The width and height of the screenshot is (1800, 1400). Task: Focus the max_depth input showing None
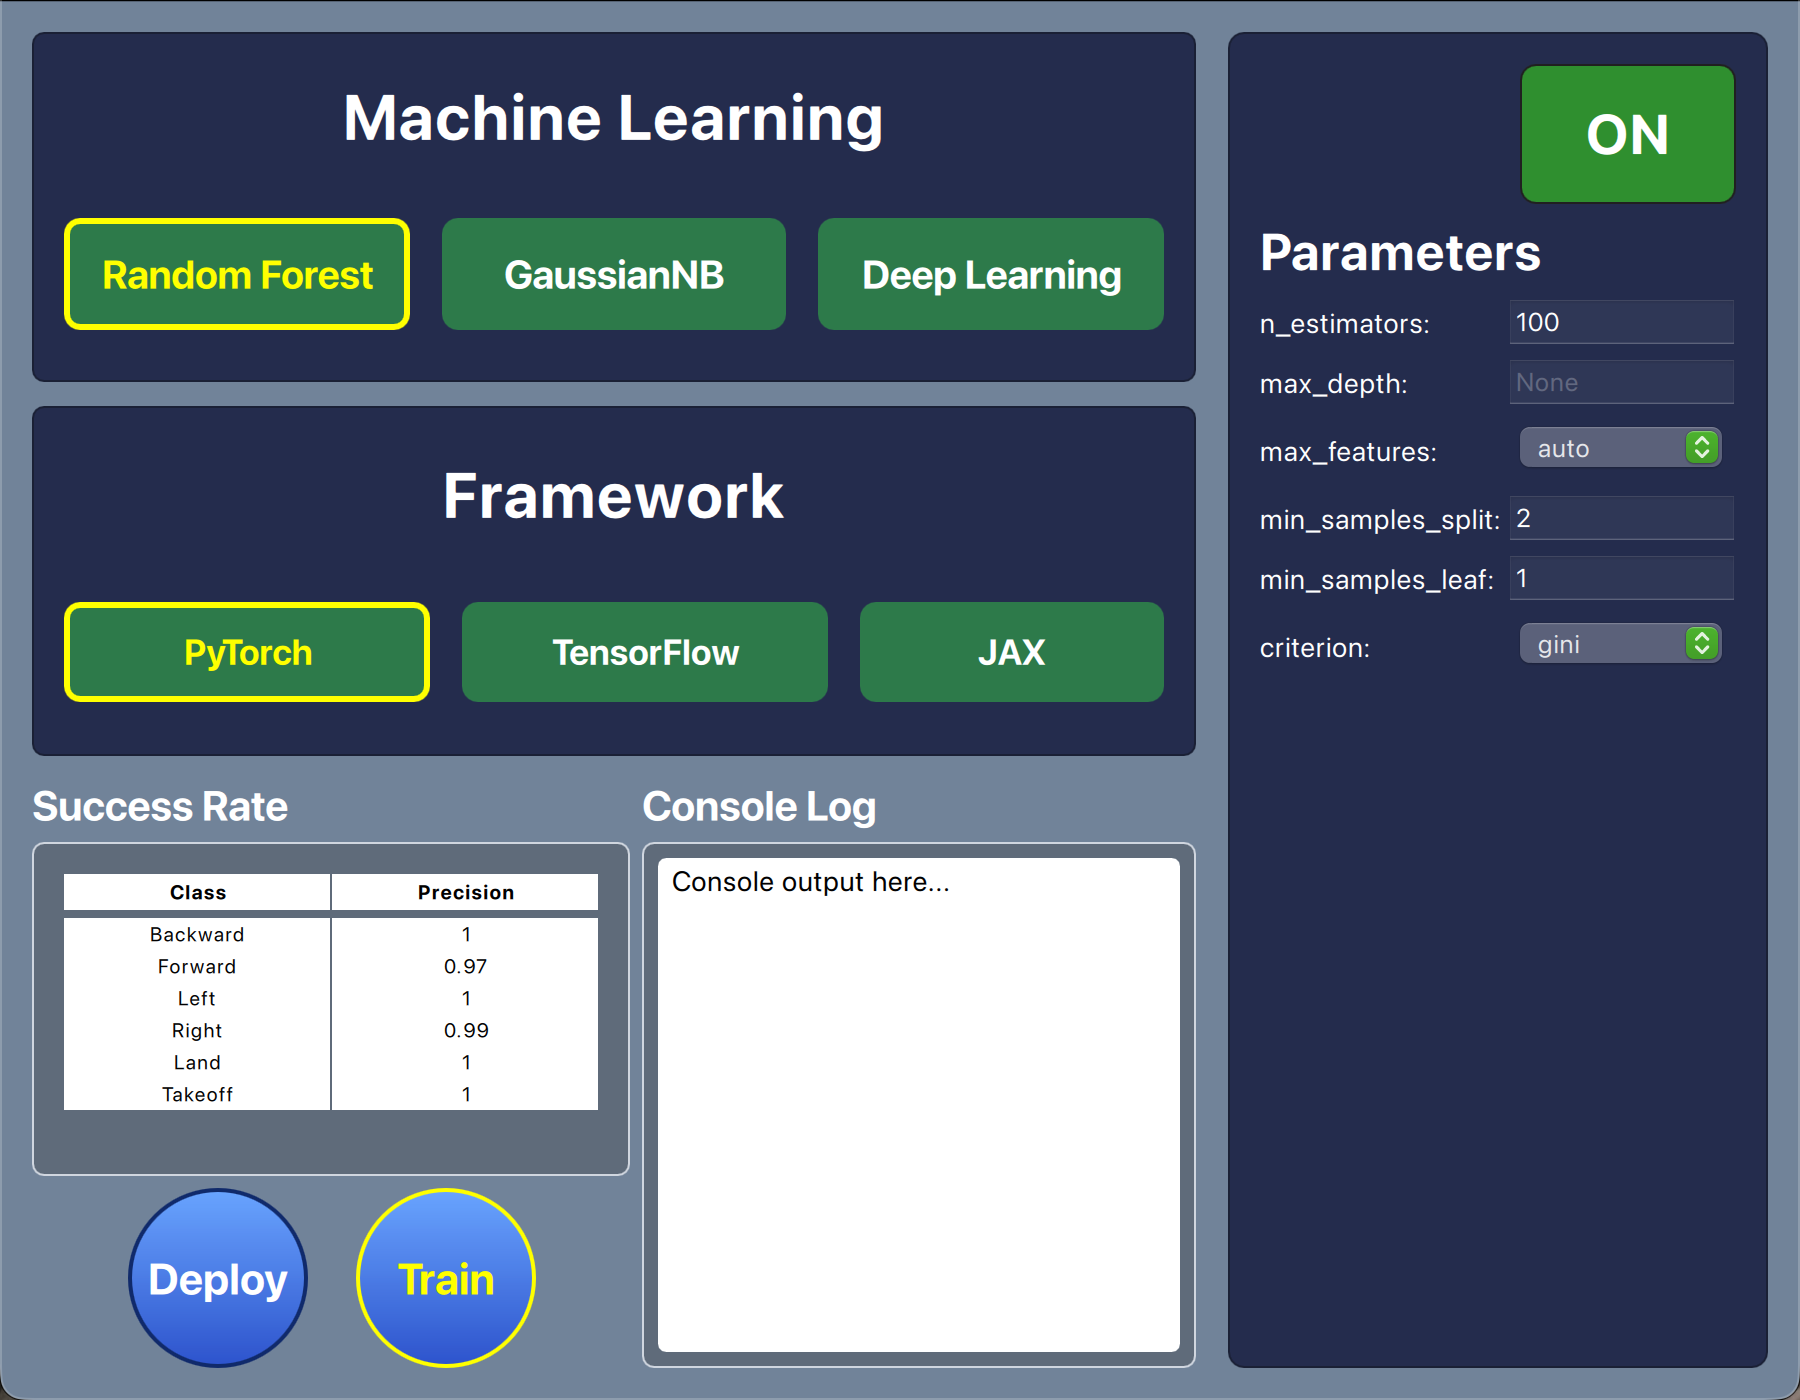[1622, 382]
